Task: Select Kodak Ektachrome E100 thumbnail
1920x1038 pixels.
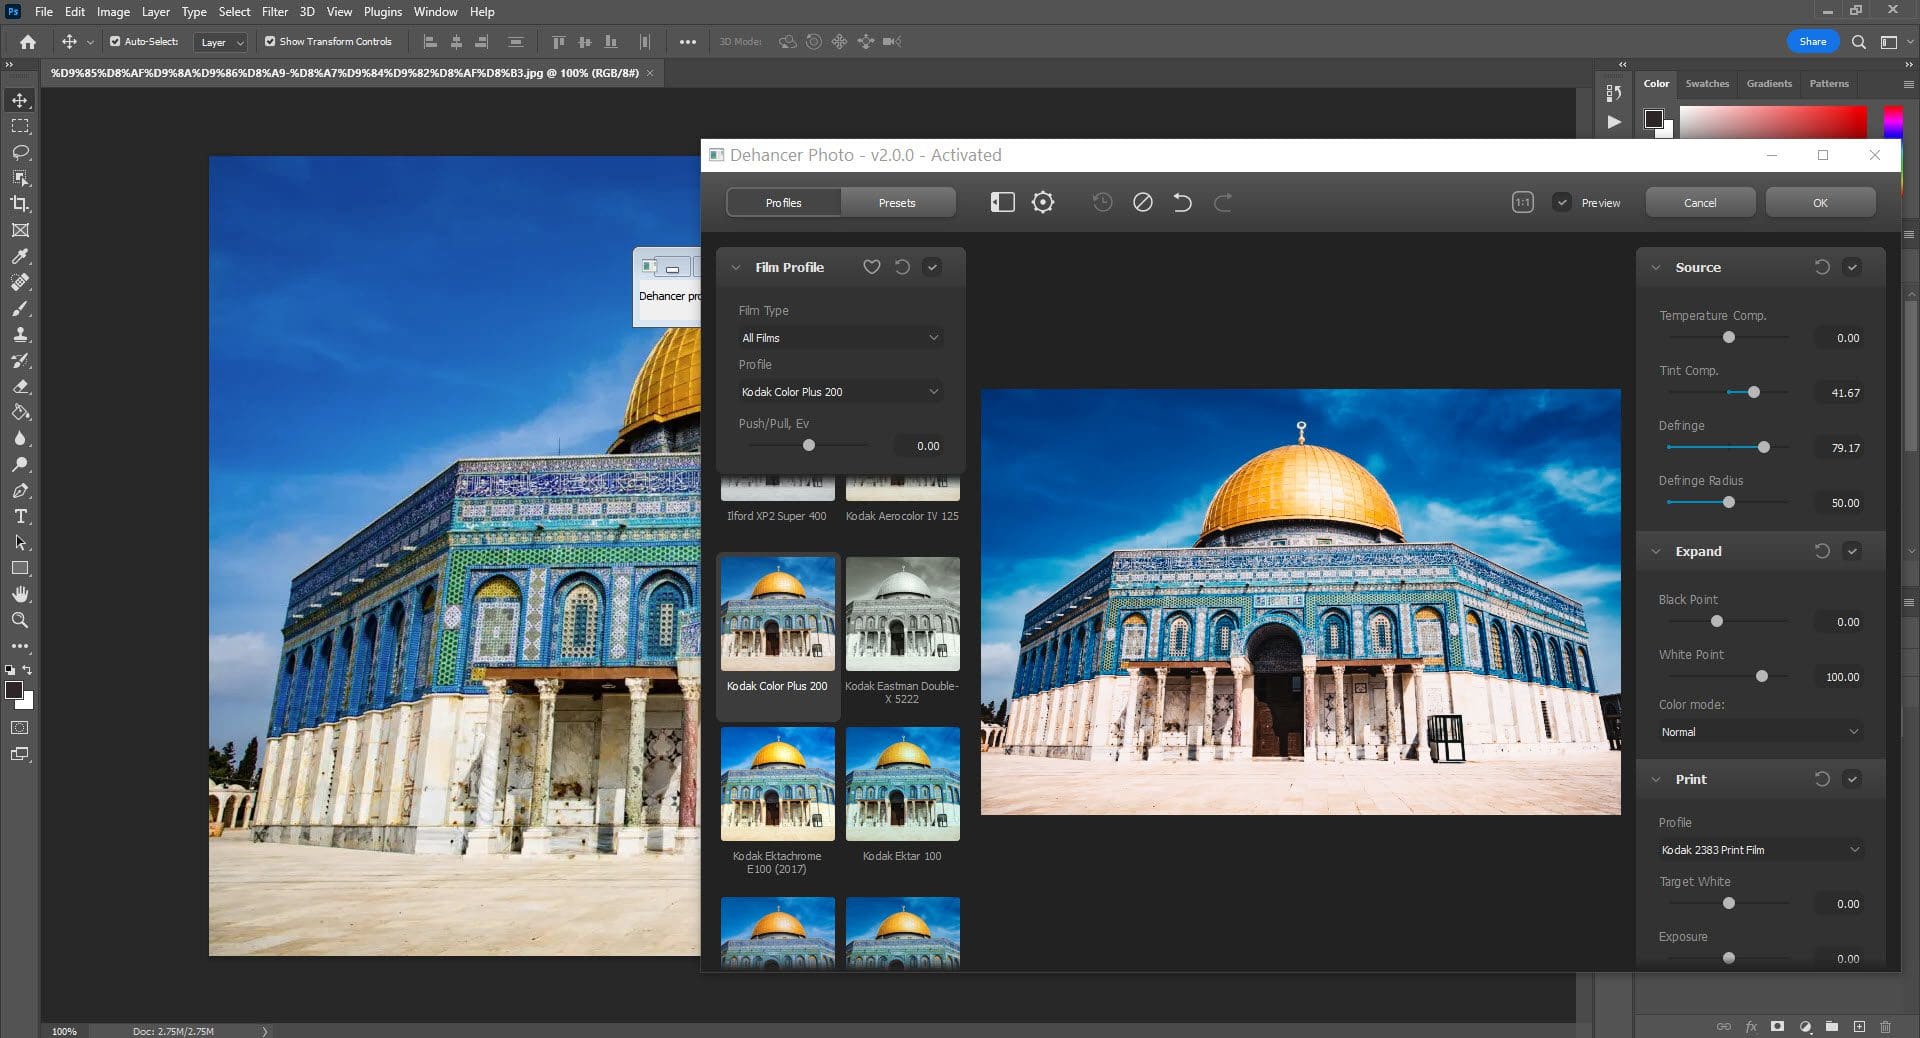Action: (777, 784)
